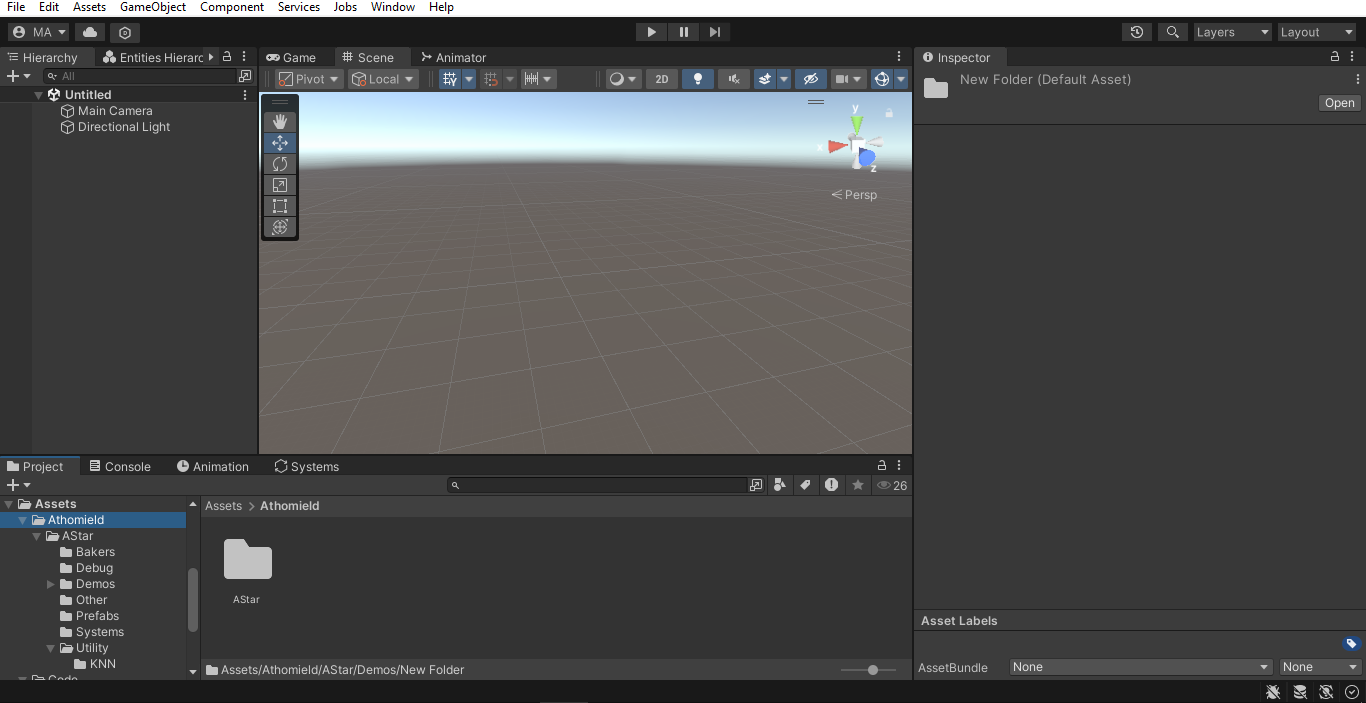The image size is (1366, 703).
Task: Click the cloud services icon
Action: [90, 32]
